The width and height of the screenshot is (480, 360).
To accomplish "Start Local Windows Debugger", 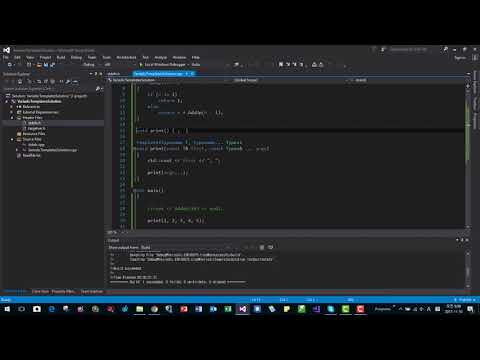I will point(162,64).
